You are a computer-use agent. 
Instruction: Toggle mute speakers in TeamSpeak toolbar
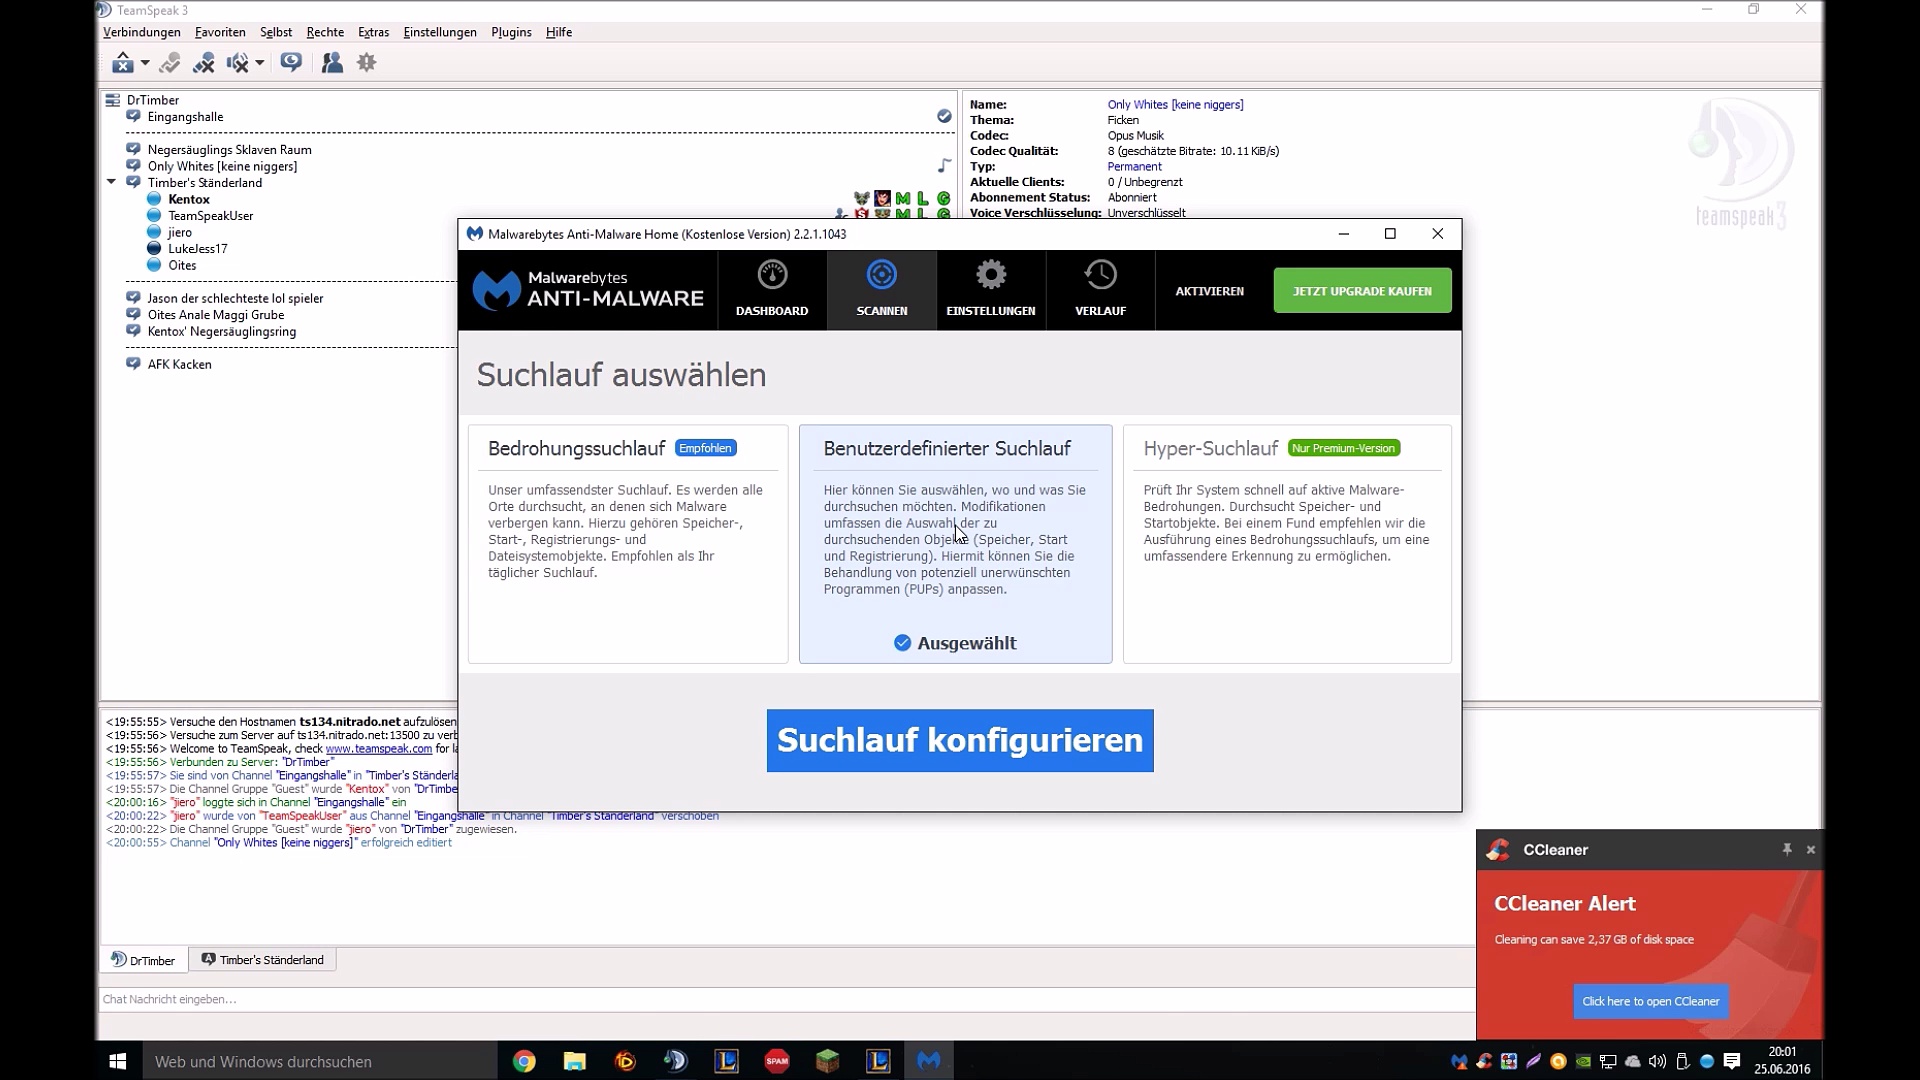tap(237, 63)
